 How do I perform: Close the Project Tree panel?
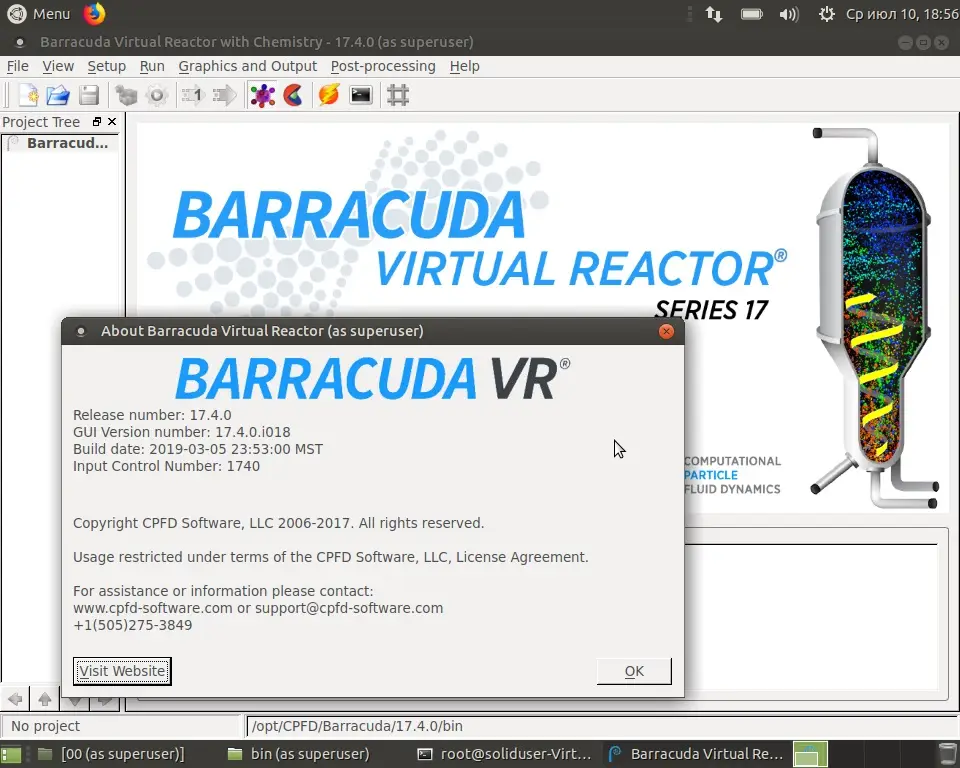[x=112, y=122]
